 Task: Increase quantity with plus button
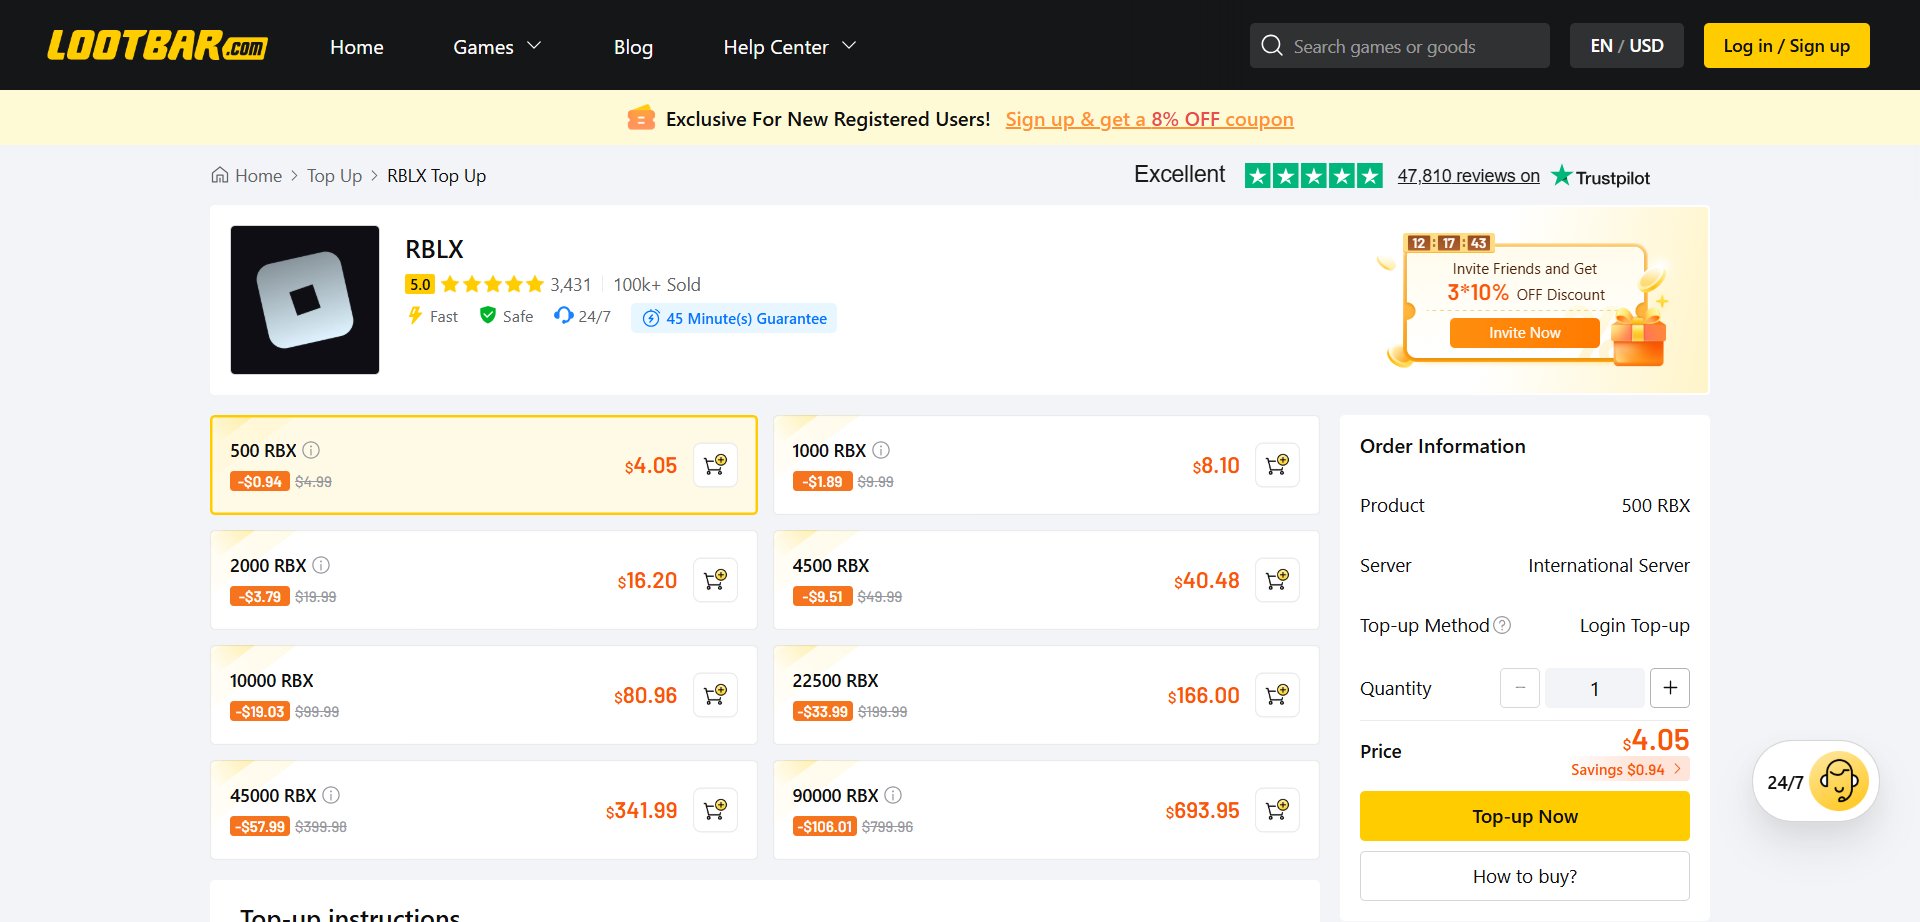(1670, 688)
